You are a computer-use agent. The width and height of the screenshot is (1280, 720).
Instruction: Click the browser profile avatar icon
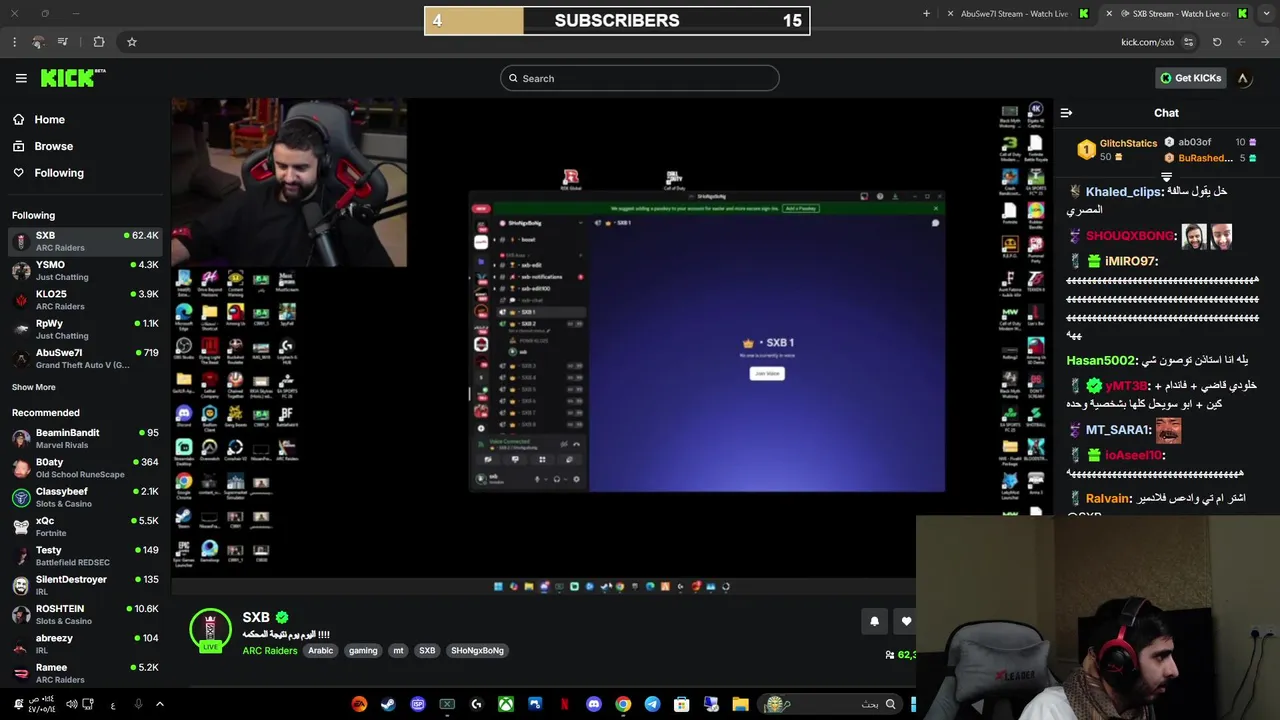click(x=38, y=42)
